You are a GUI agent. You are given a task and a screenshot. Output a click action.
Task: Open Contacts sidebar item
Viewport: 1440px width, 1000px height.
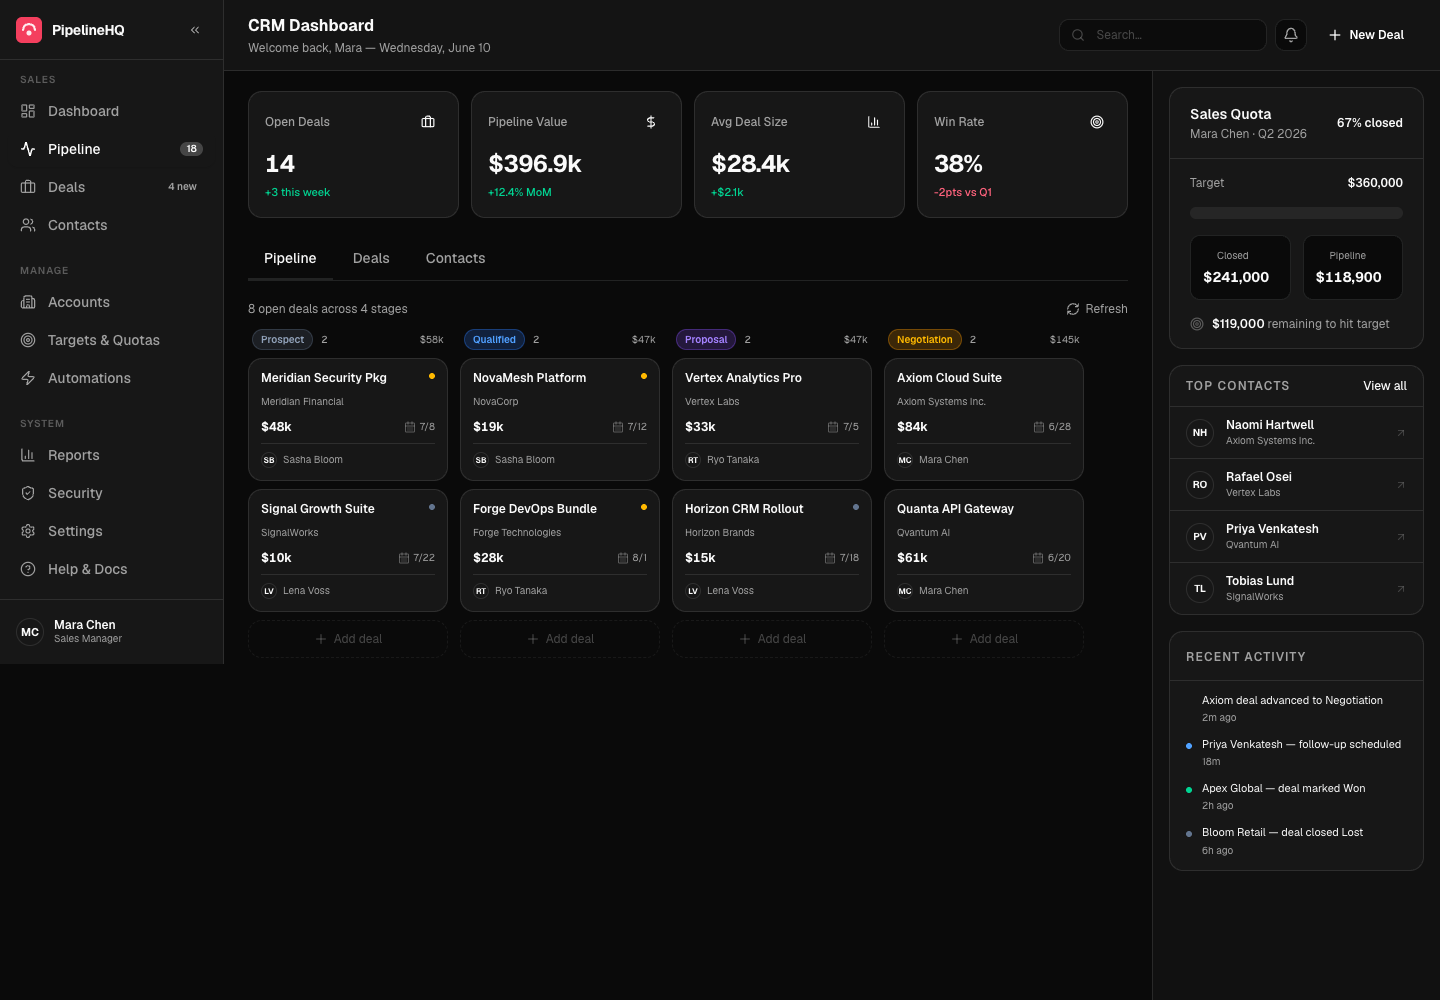click(111, 225)
